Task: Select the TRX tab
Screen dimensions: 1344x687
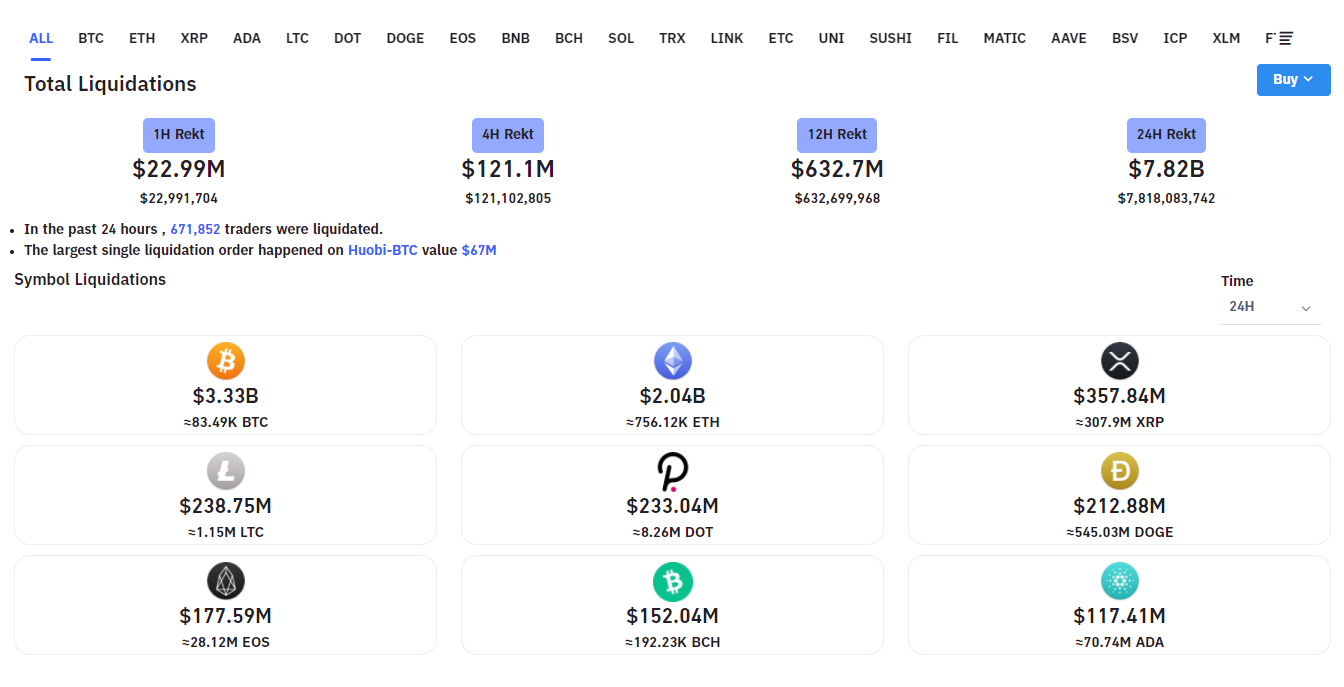Action: point(672,38)
